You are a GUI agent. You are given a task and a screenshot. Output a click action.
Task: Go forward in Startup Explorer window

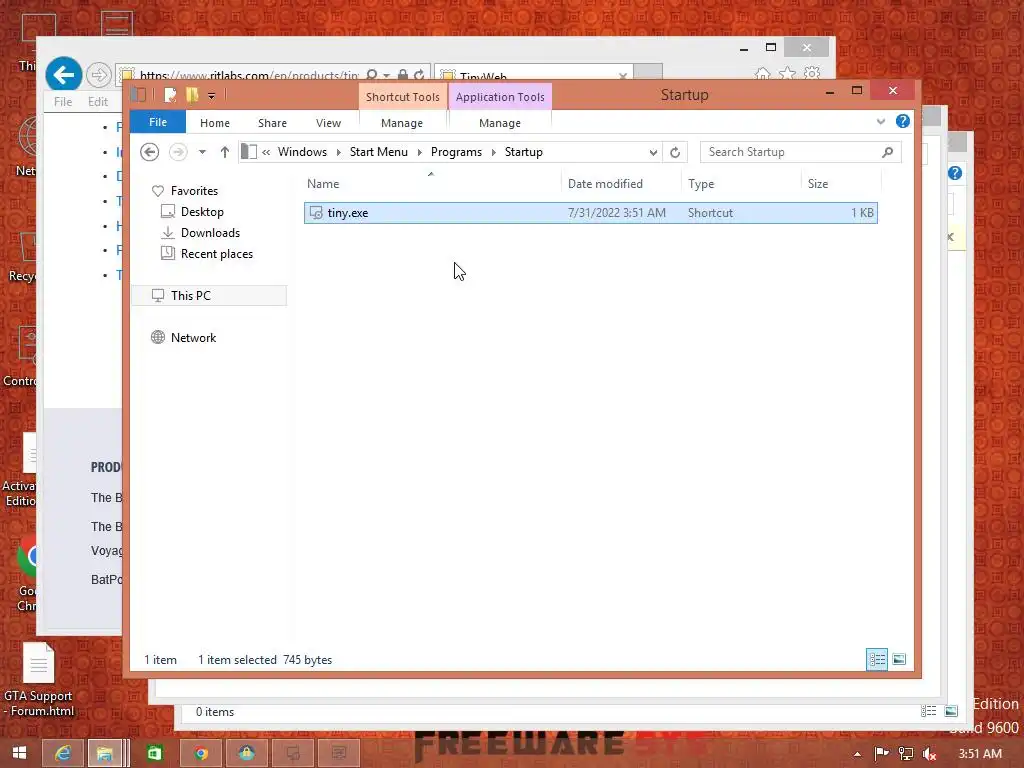178,152
